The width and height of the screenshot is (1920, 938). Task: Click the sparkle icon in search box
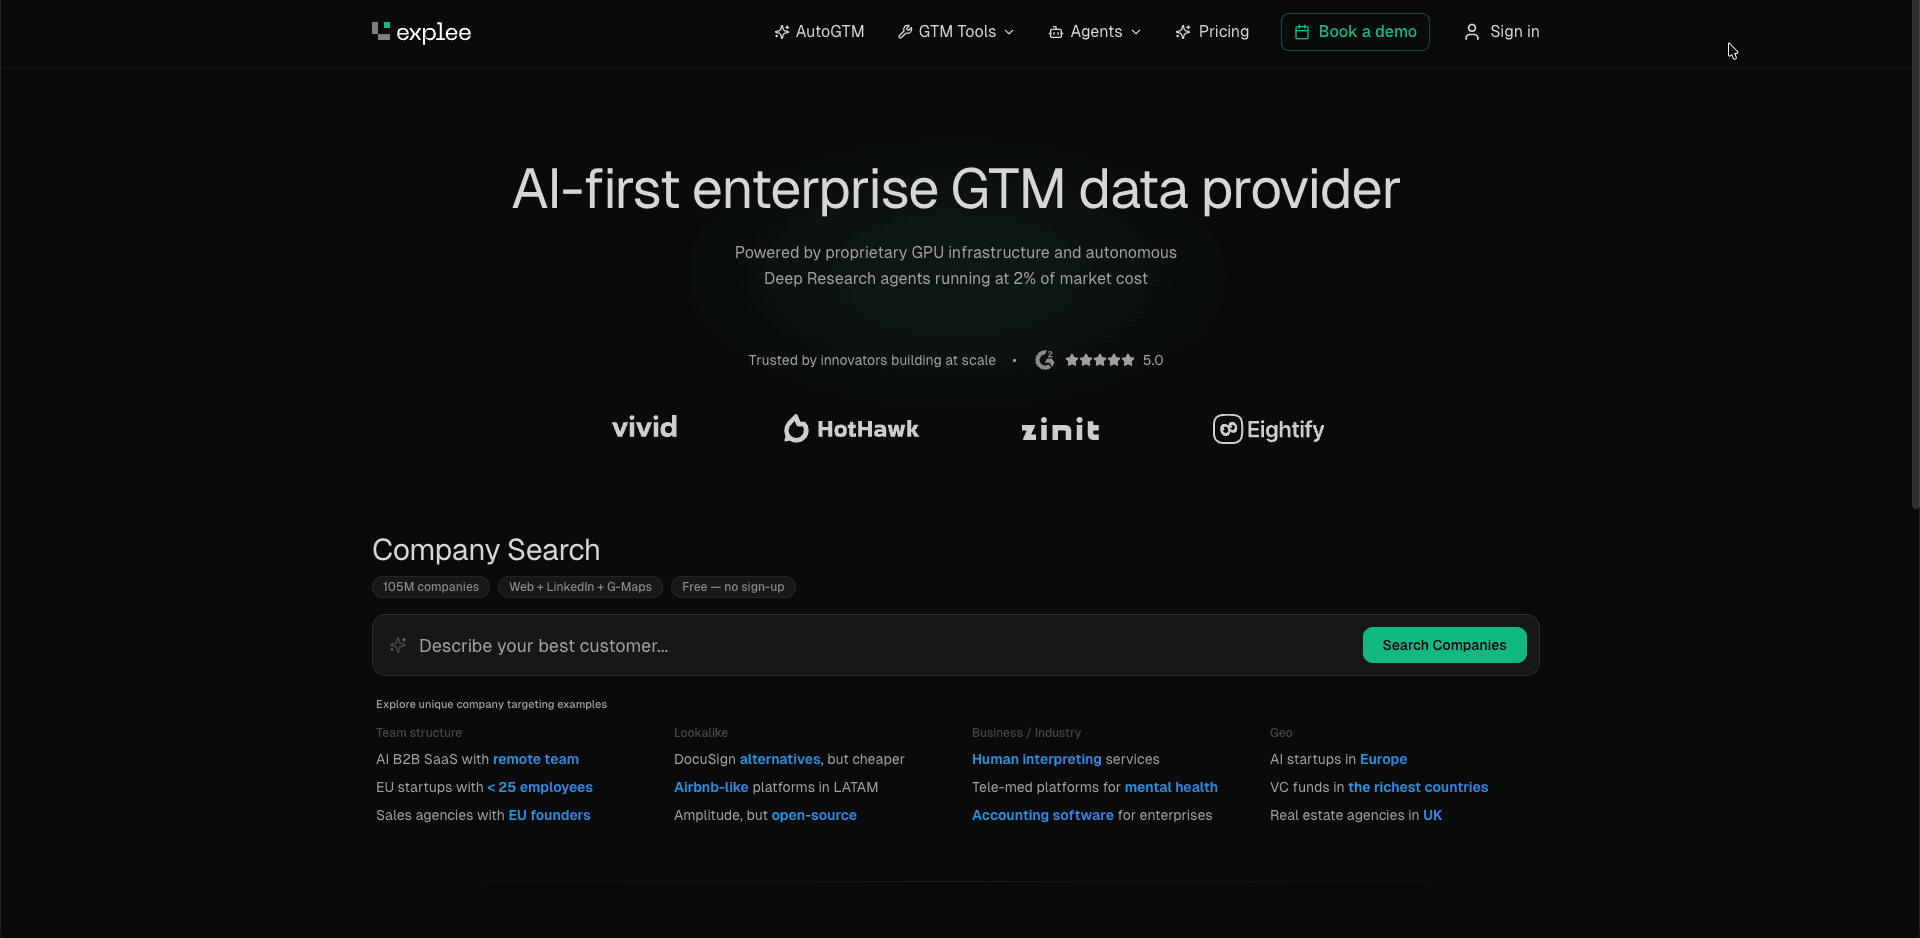(x=398, y=645)
